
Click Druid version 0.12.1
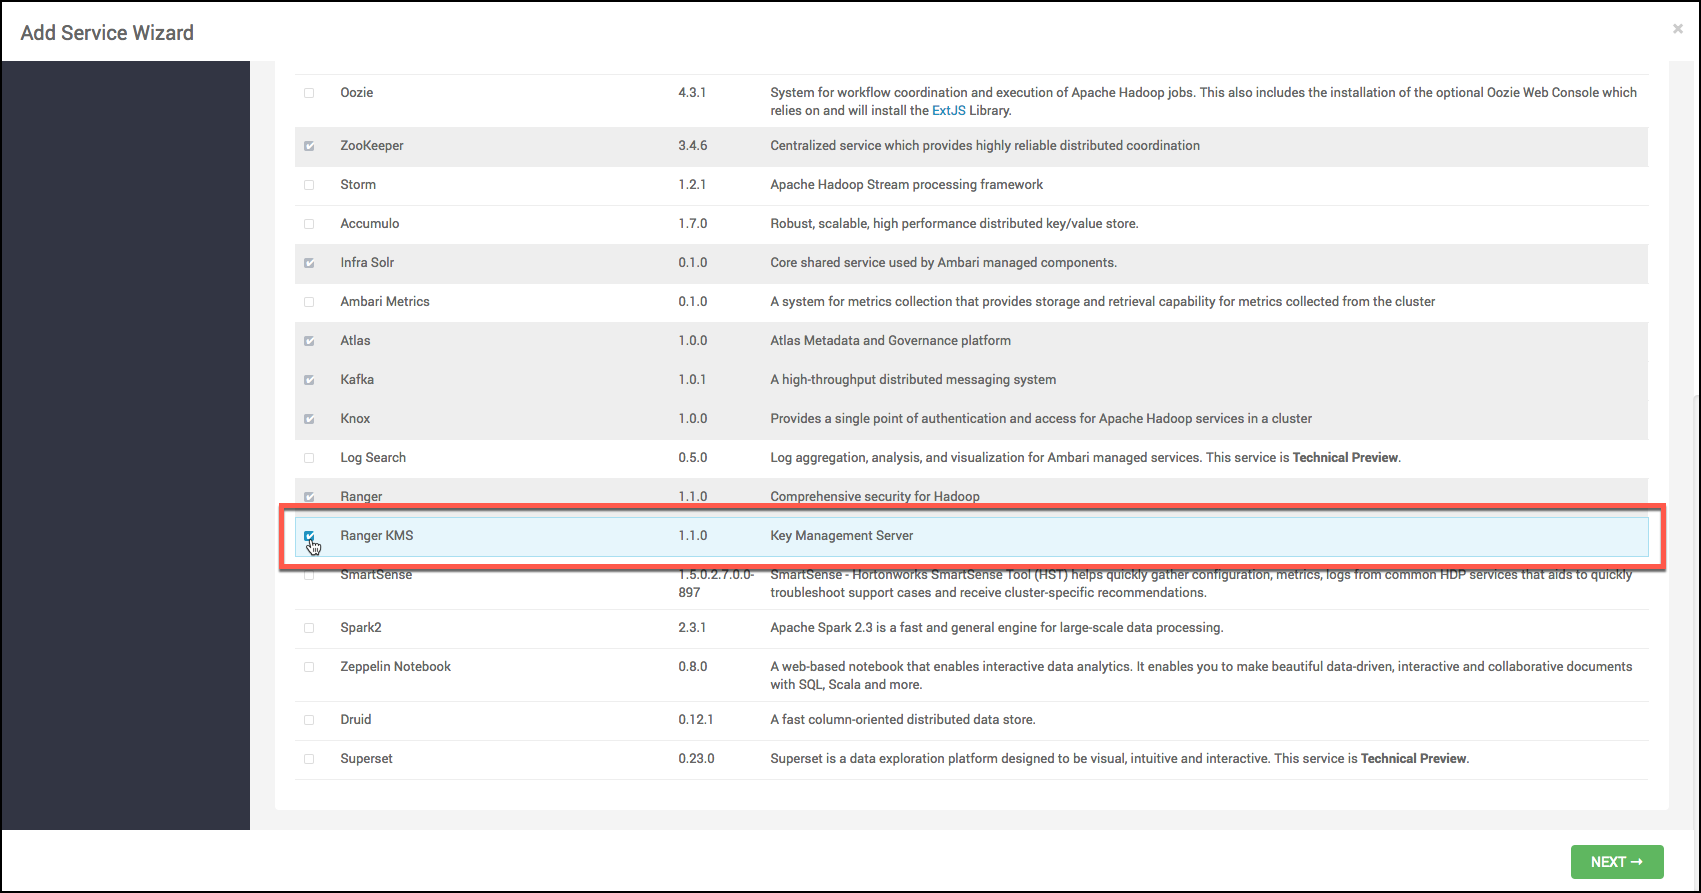coord(696,719)
